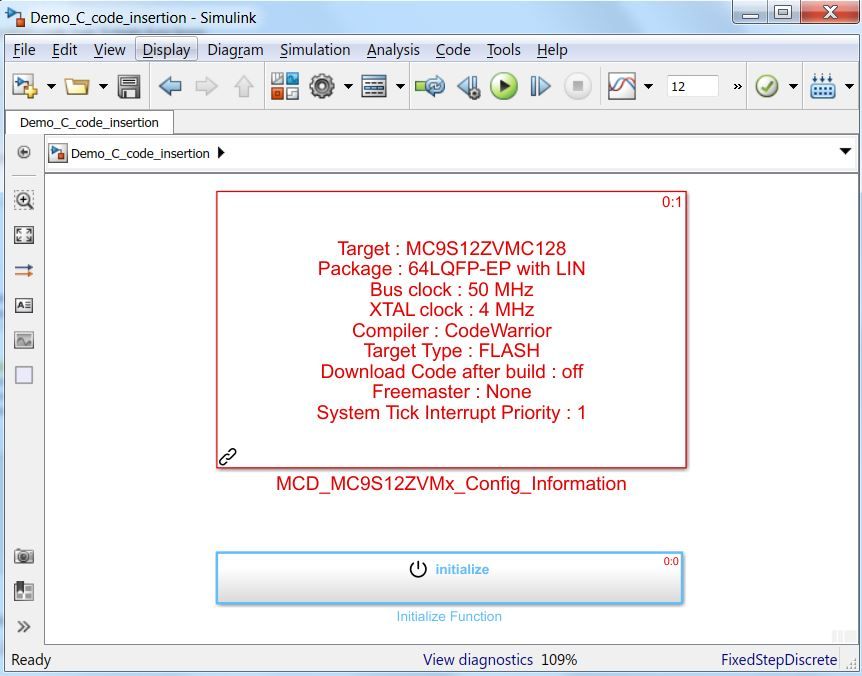Click the simulation stop time field
Image resolution: width=862 pixels, height=676 pixels.
click(693, 86)
